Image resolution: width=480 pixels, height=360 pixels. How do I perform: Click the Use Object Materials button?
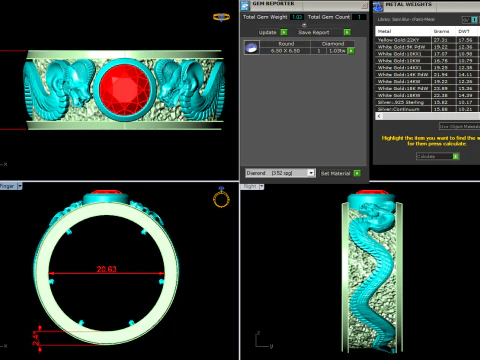coord(460,126)
